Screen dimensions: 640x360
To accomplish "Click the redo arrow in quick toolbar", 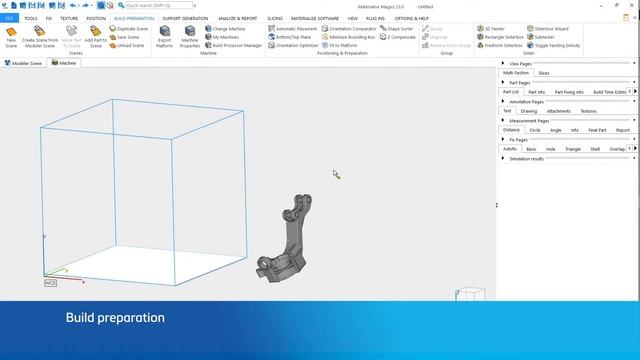I will point(85,6).
